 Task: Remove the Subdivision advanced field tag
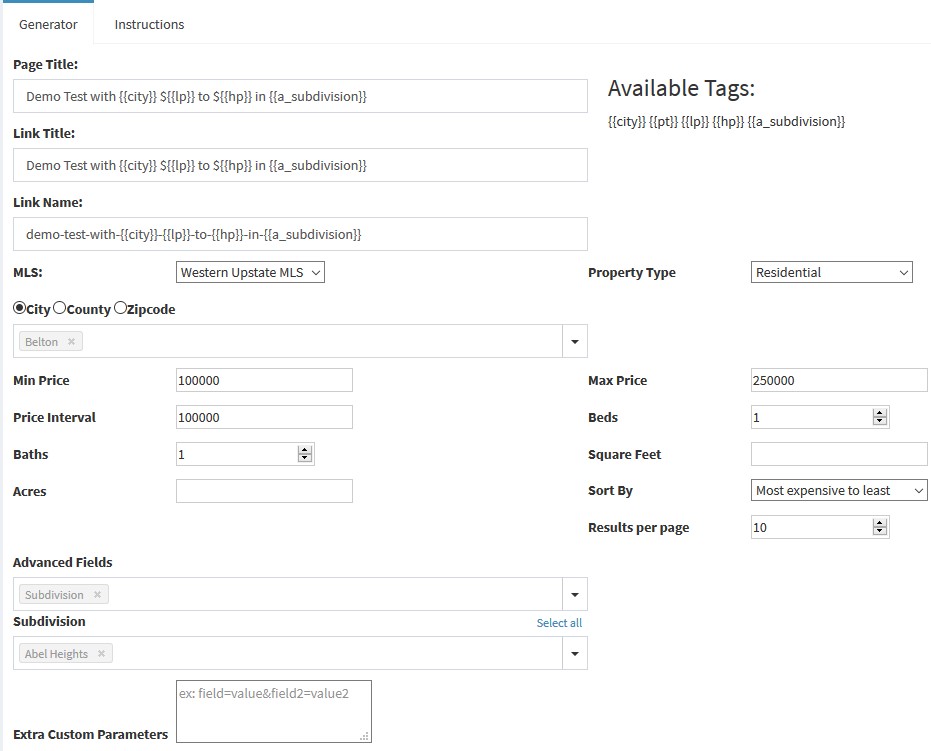pyautogui.click(x=97, y=594)
